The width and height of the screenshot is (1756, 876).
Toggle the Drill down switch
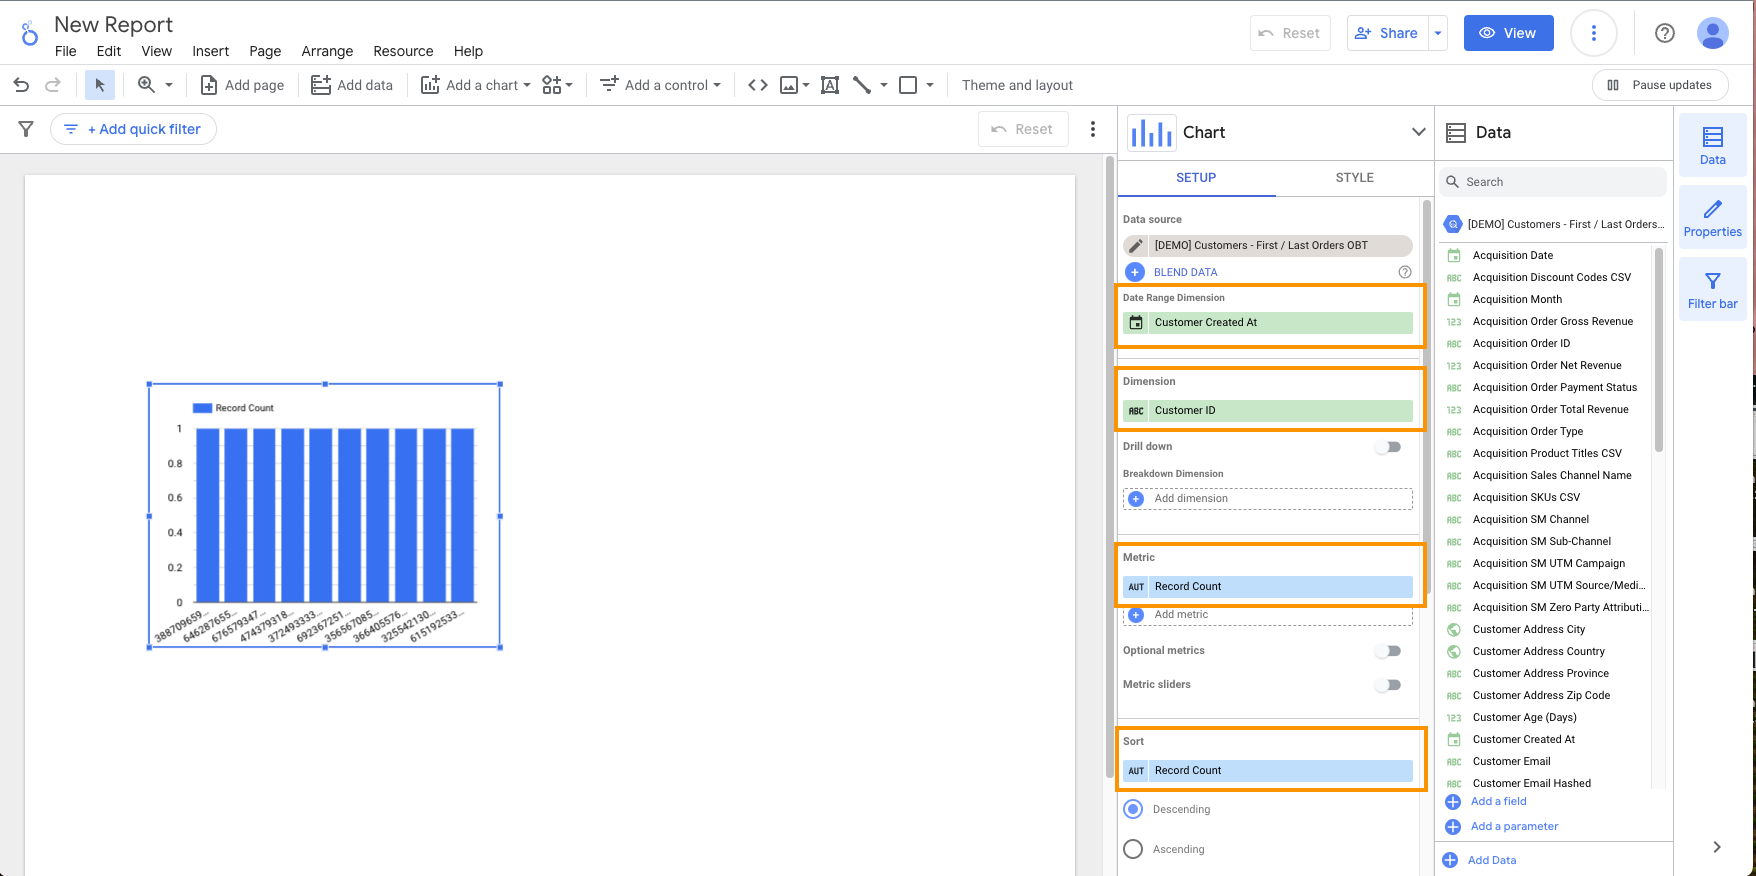[x=1388, y=447]
